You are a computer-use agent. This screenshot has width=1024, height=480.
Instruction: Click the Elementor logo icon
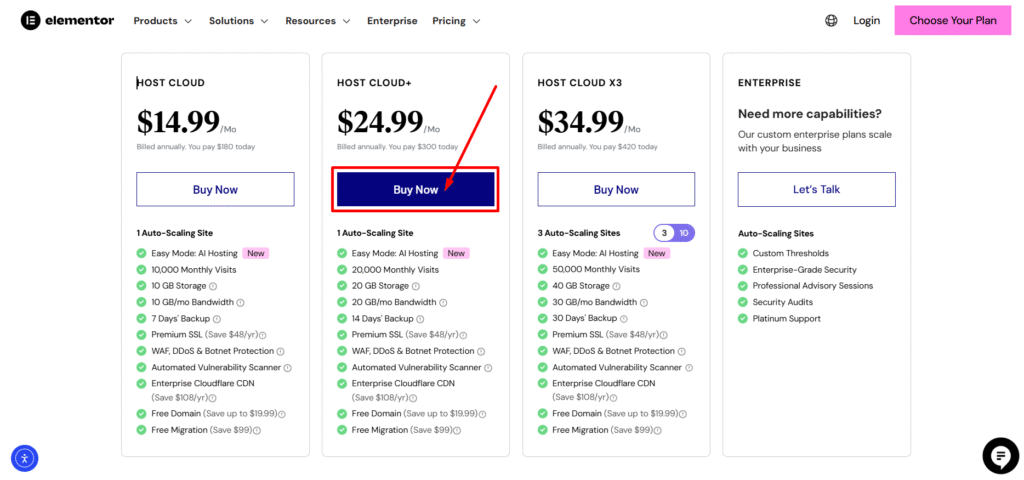30,20
